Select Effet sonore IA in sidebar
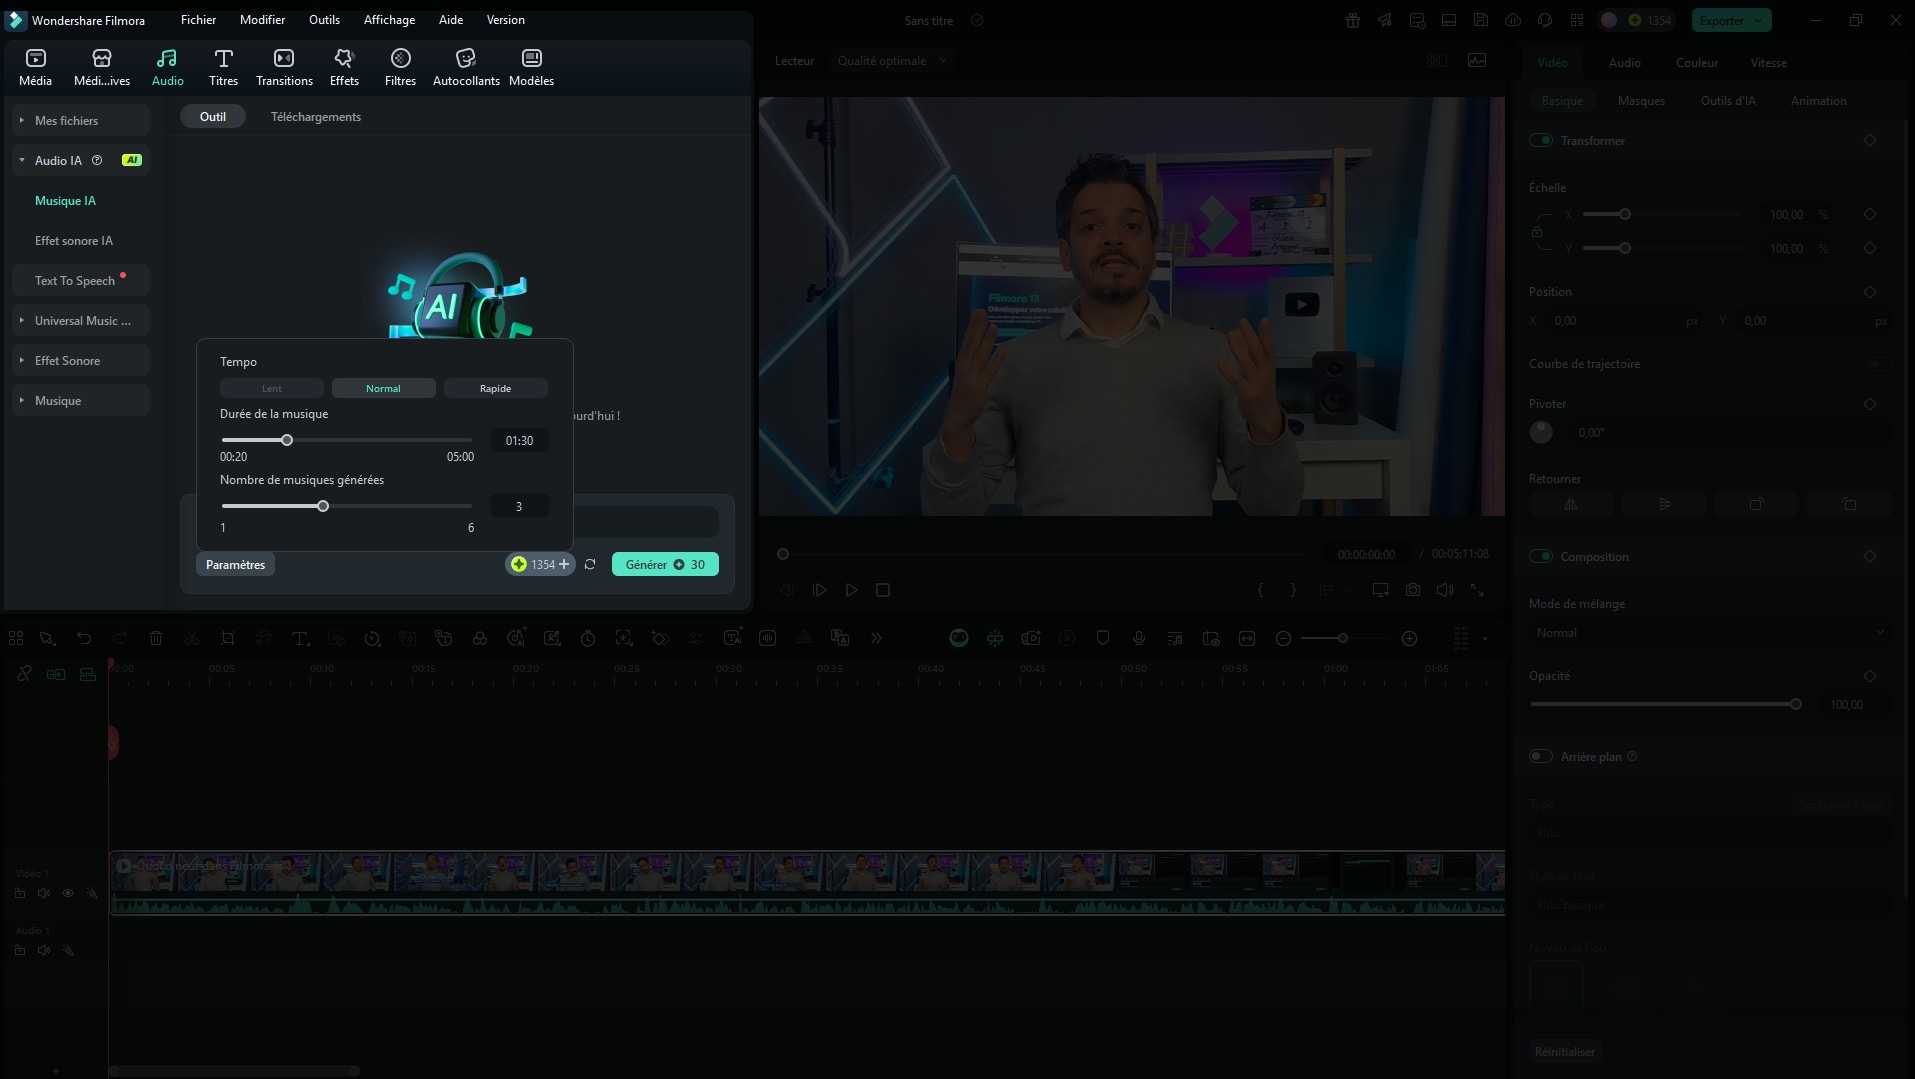 pos(74,241)
